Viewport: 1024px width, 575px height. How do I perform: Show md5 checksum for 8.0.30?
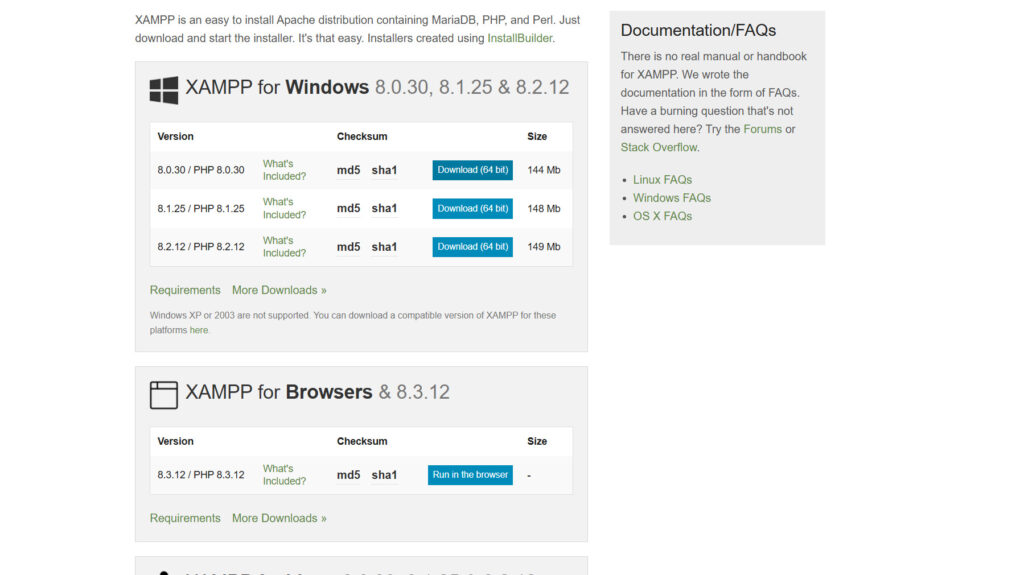click(x=349, y=170)
